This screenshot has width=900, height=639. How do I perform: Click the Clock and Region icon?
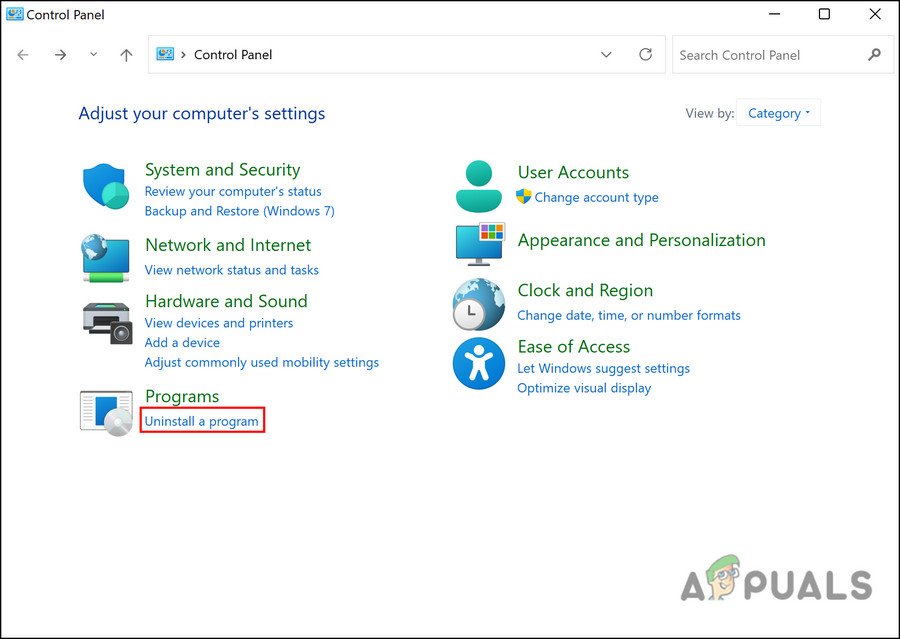(x=479, y=304)
